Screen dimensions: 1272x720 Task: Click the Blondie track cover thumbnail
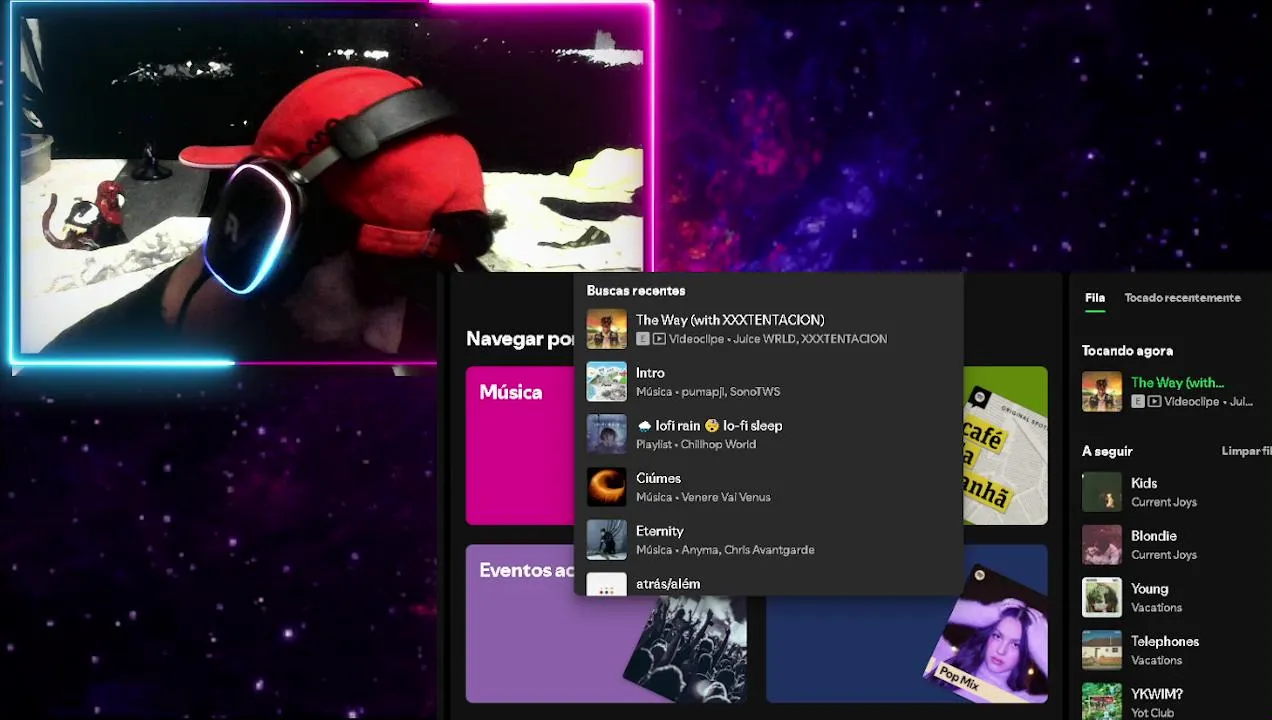(x=1102, y=545)
